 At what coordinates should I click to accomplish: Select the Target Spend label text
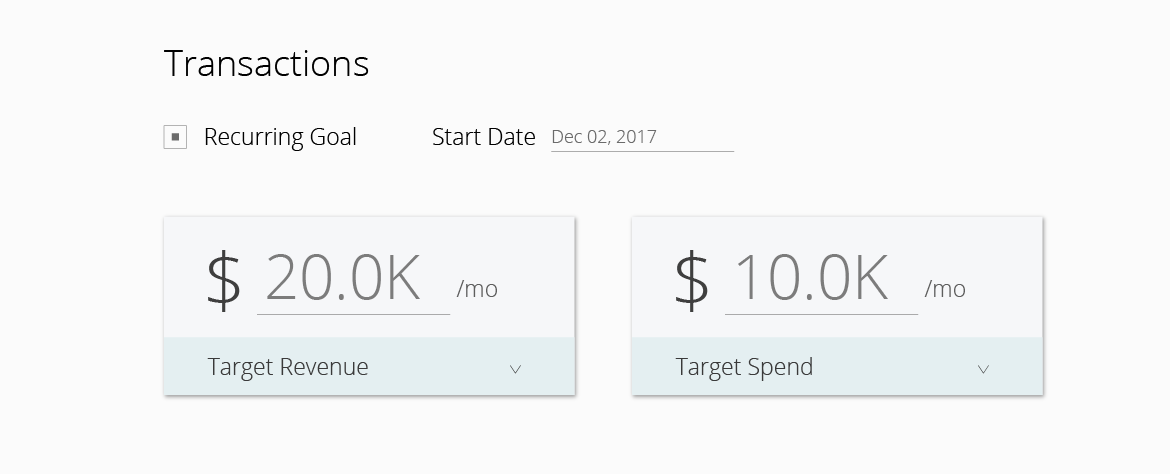coord(744,367)
